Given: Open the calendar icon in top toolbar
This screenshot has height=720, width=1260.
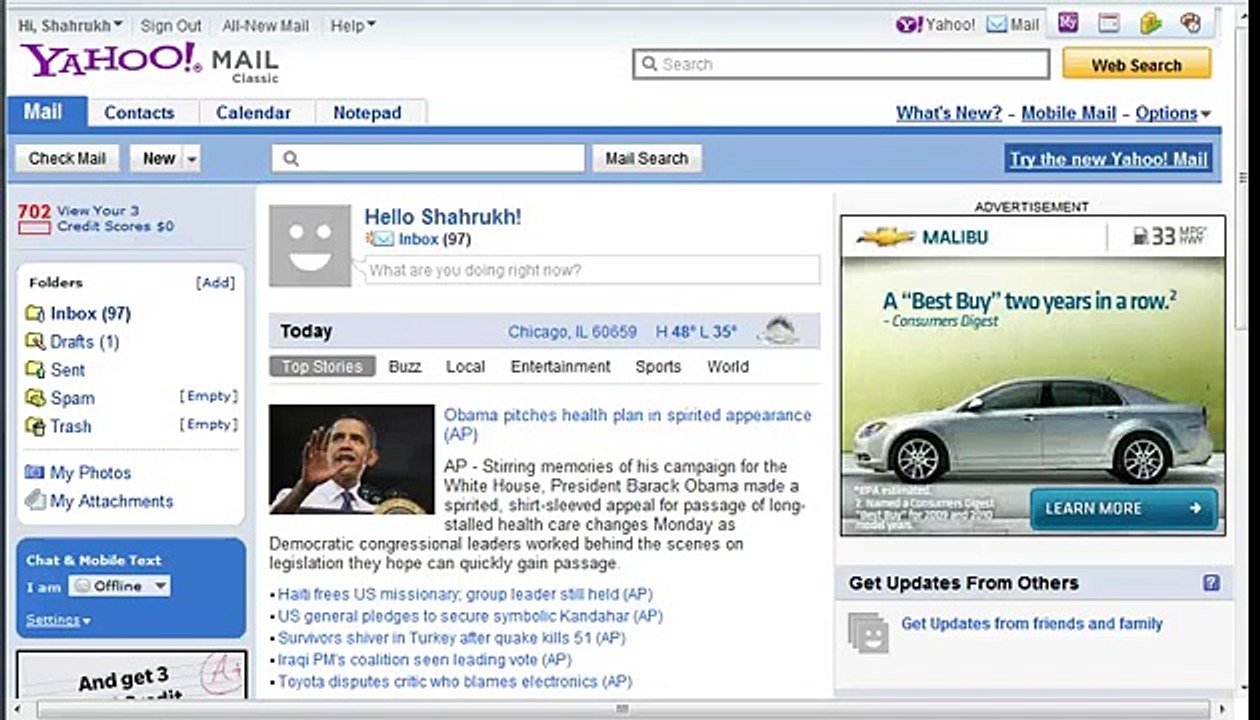Looking at the screenshot, I should click(1109, 23).
